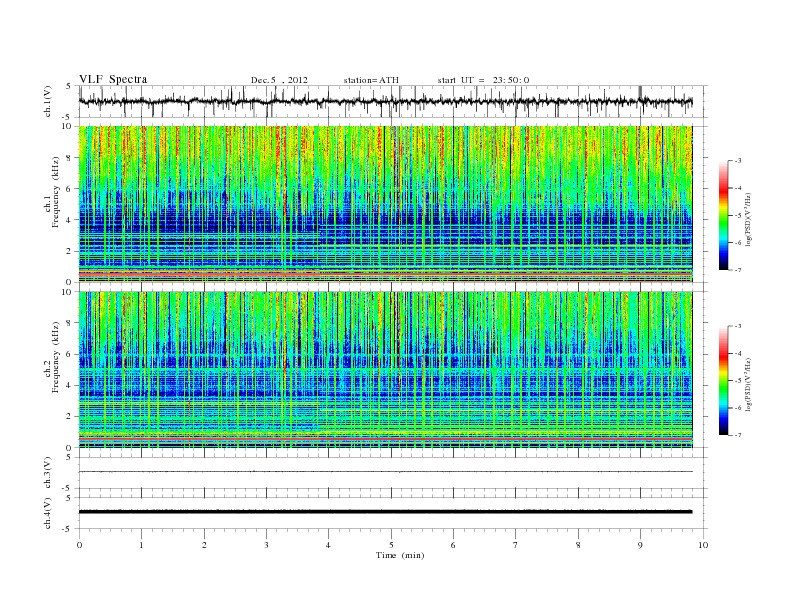
Task: Click the "4" kHz tick on ch.2 axis
Action: point(69,386)
